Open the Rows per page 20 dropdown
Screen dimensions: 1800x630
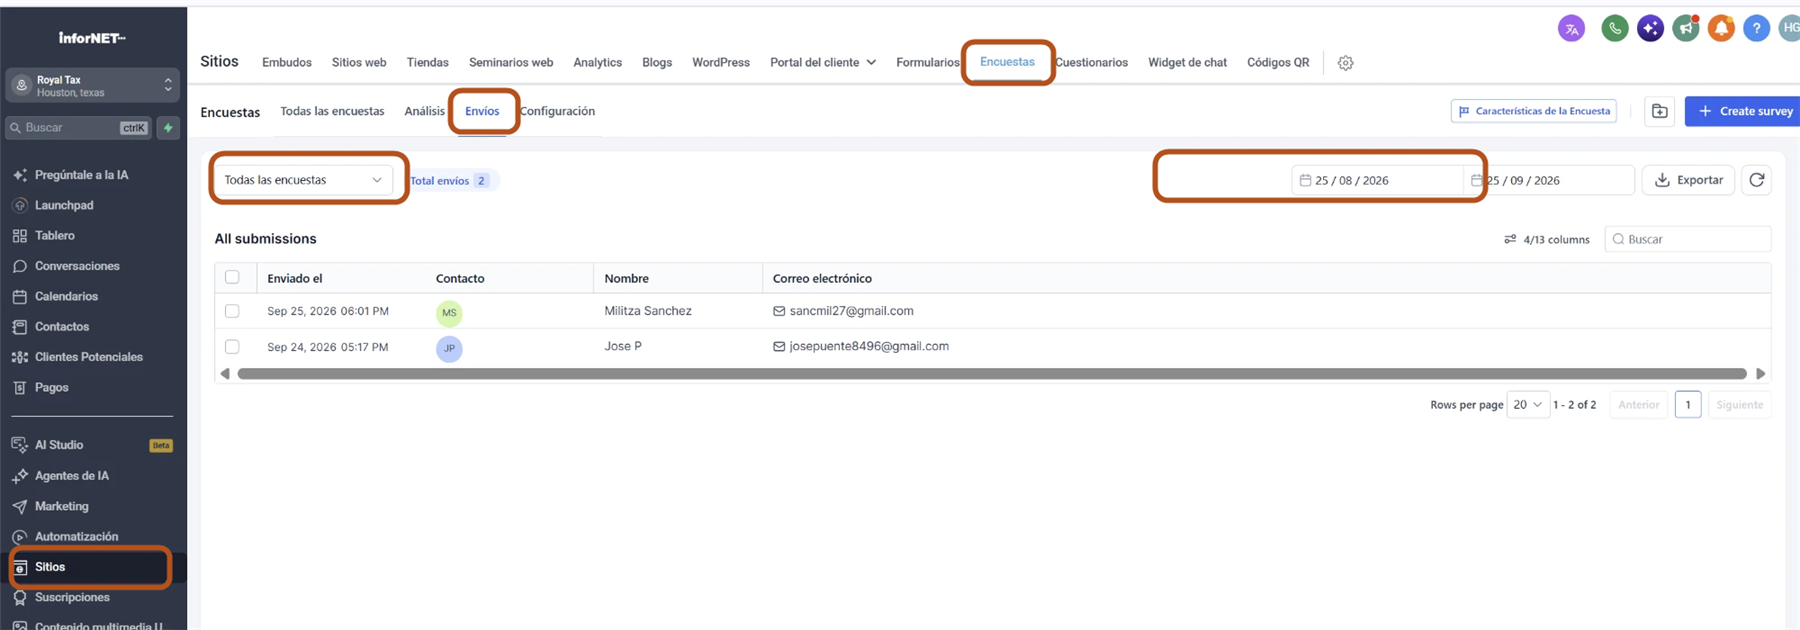coord(1528,404)
